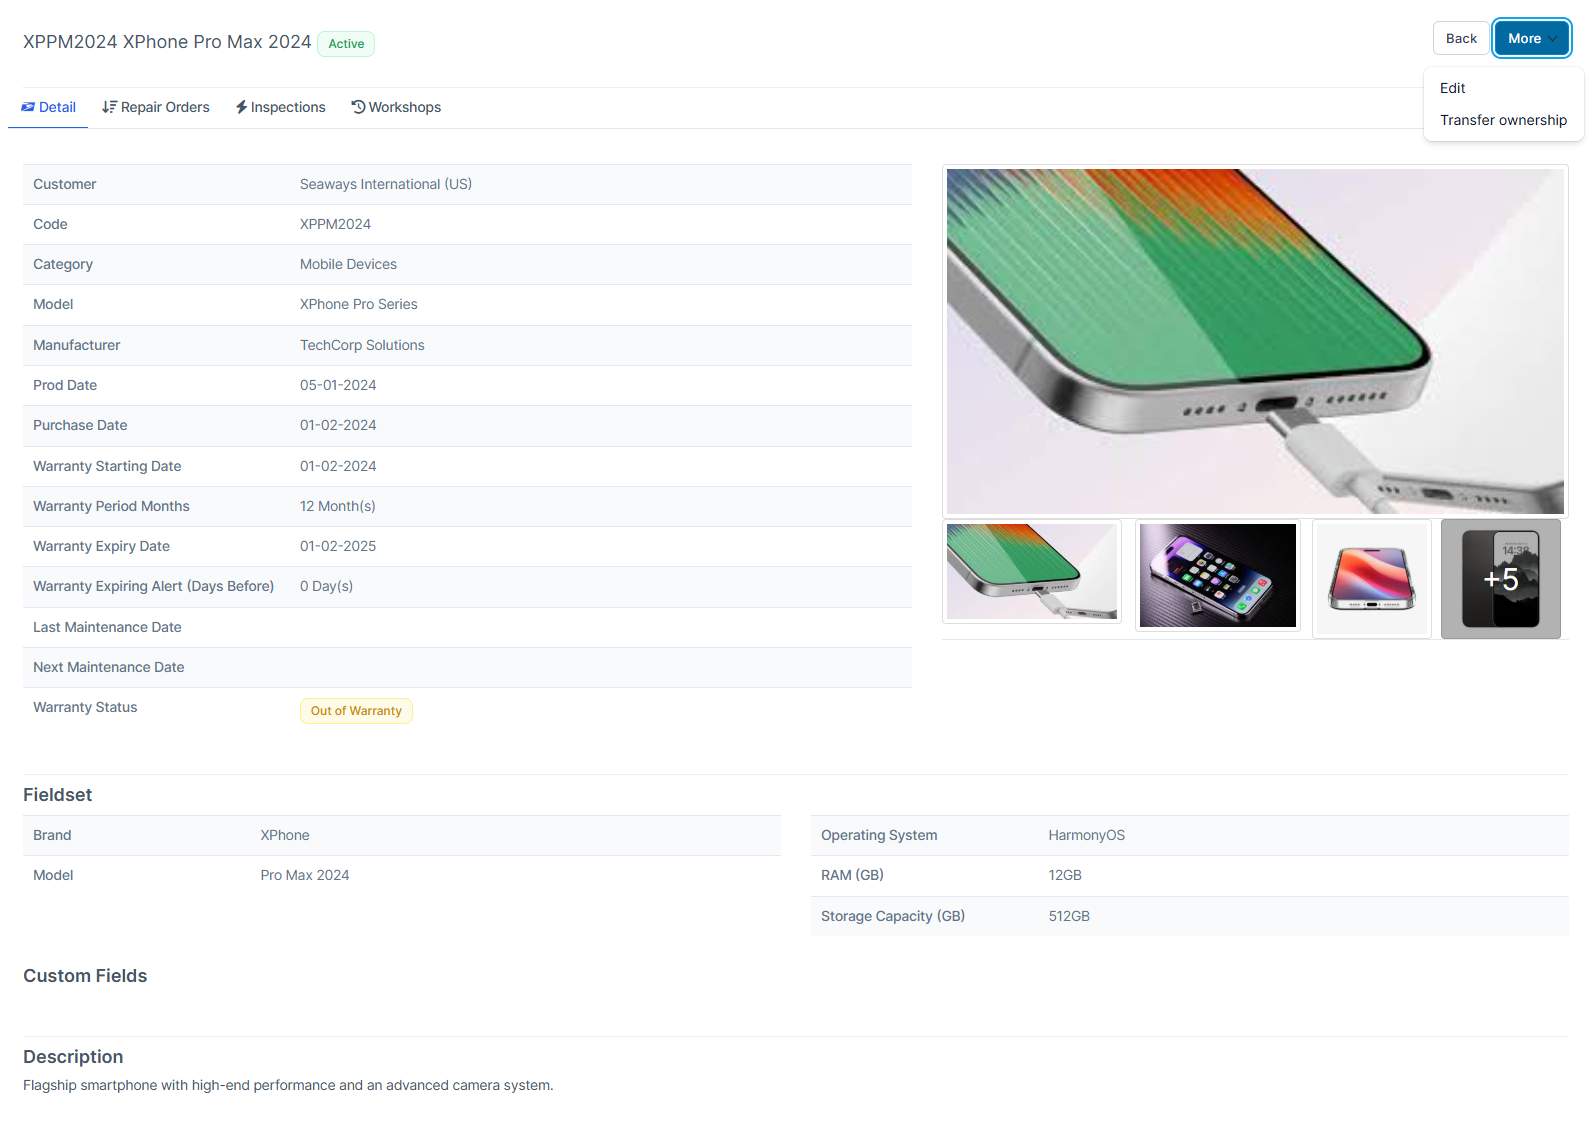This screenshot has height=1125, width=1589.
Task: Click the Workshops history icon
Action: (x=358, y=107)
